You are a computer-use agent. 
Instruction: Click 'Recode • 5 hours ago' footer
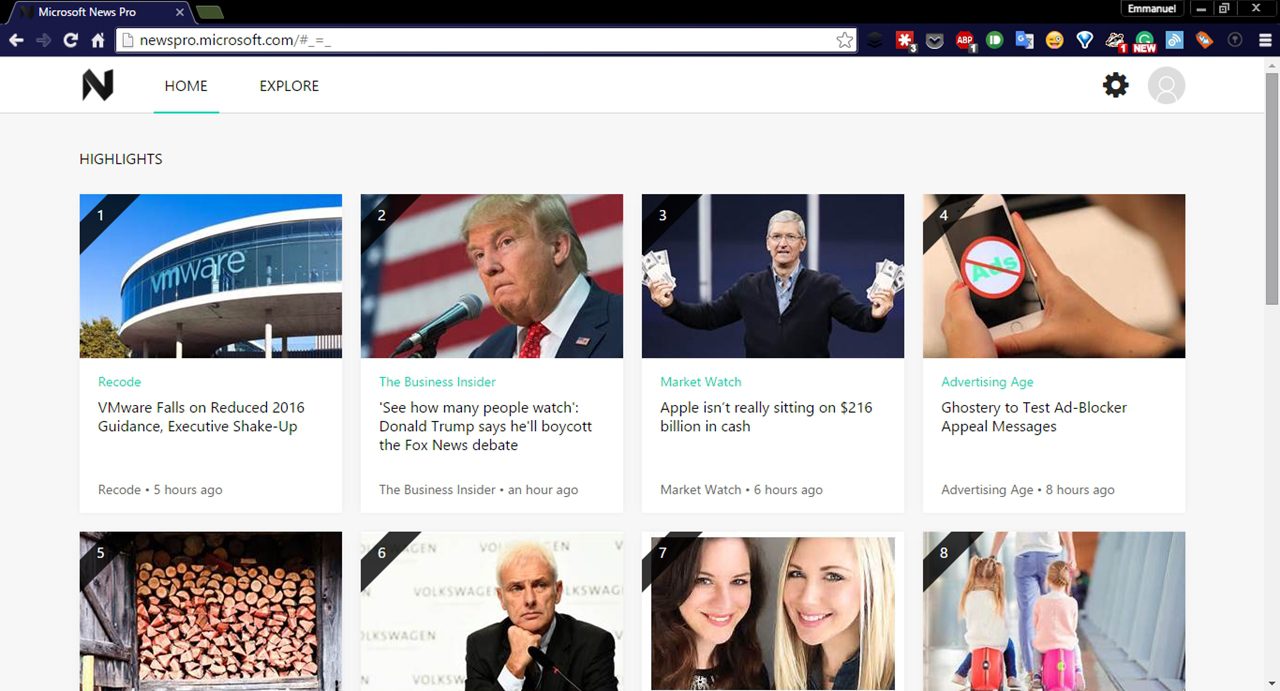(x=160, y=490)
